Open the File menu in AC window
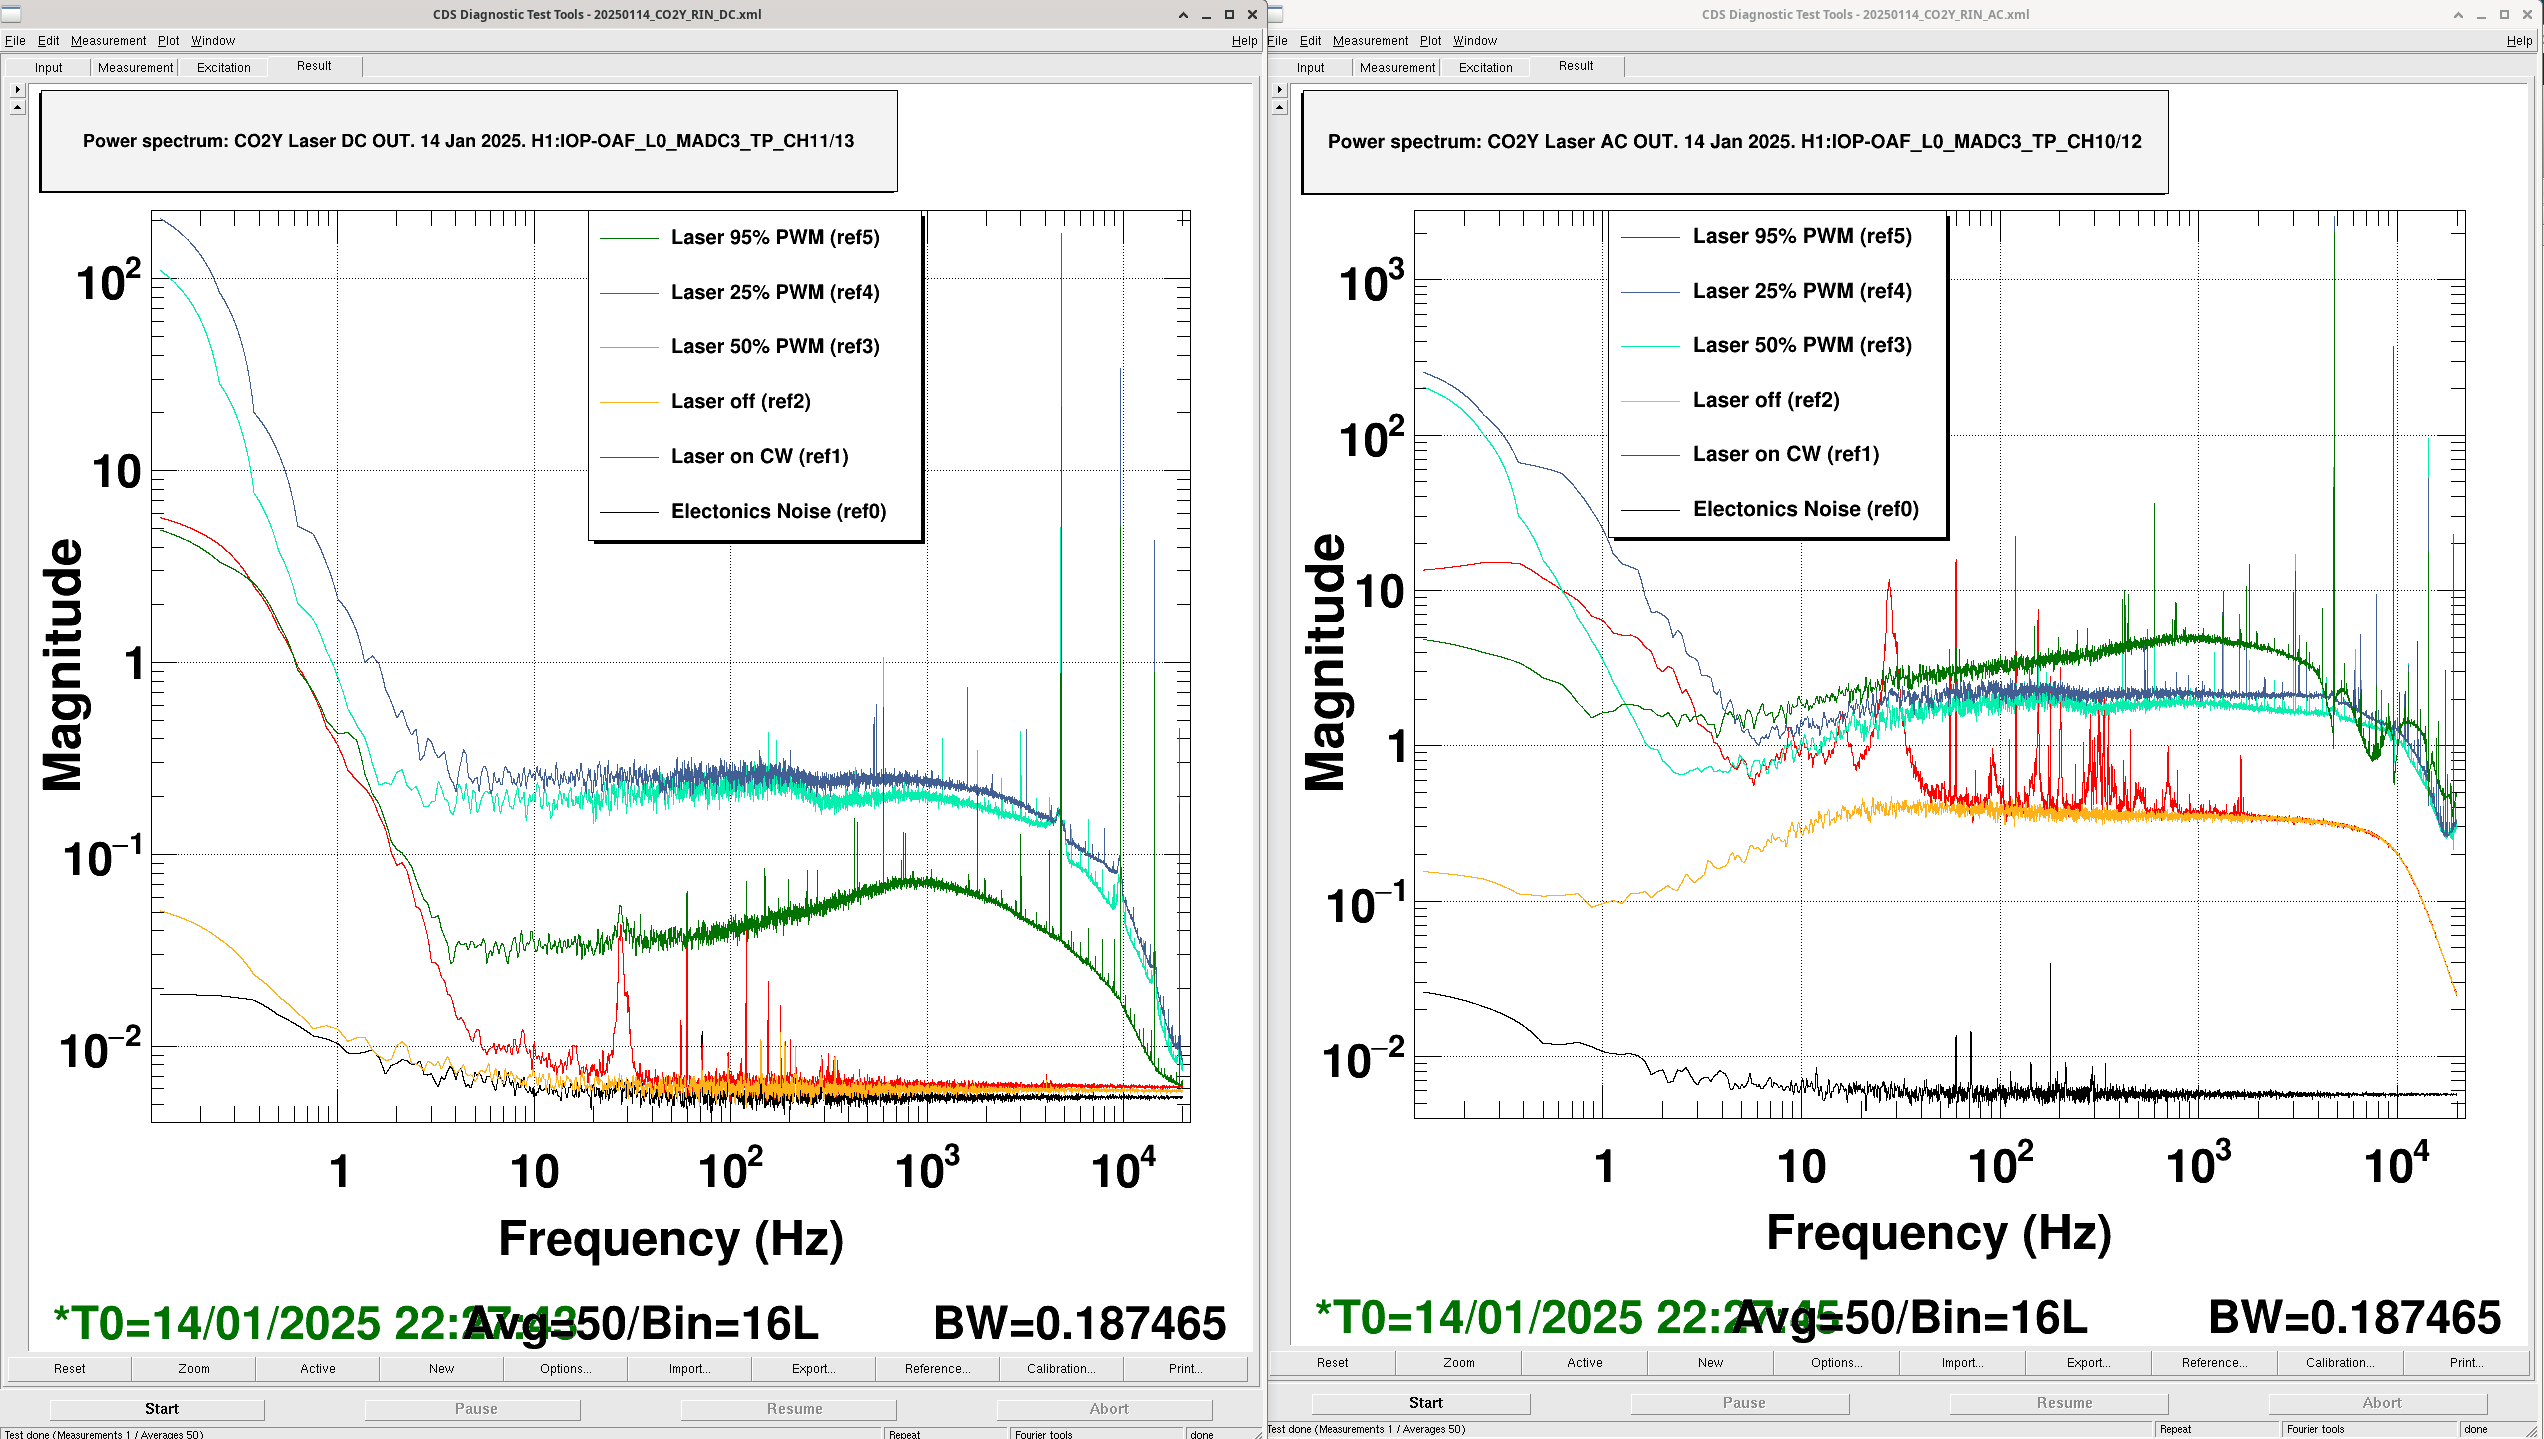 click(1278, 41)
